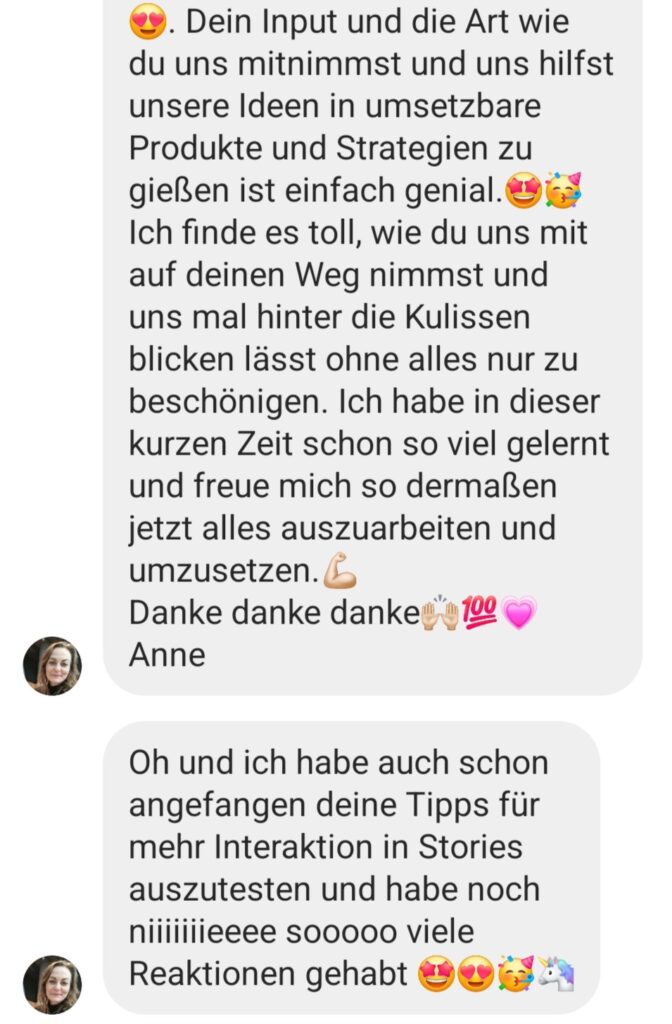Tap the flexed biceps emoji after 'umzusetzen.'
The height and width of the screenshot is (1024, 672).
point(340,570)
